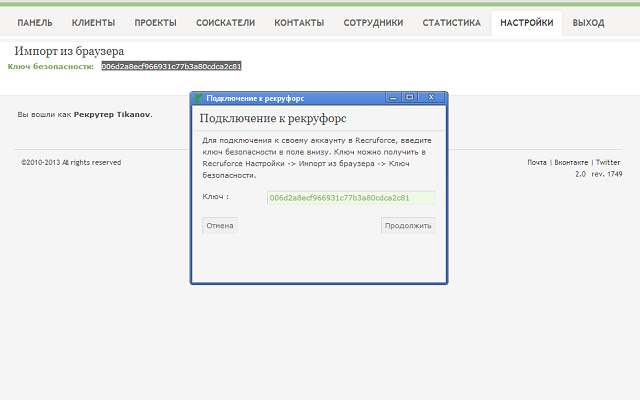Click the Ключ input field in the dialog
Image resolution: width=640 pixels, height=400 pixels.
pos(351,198)
